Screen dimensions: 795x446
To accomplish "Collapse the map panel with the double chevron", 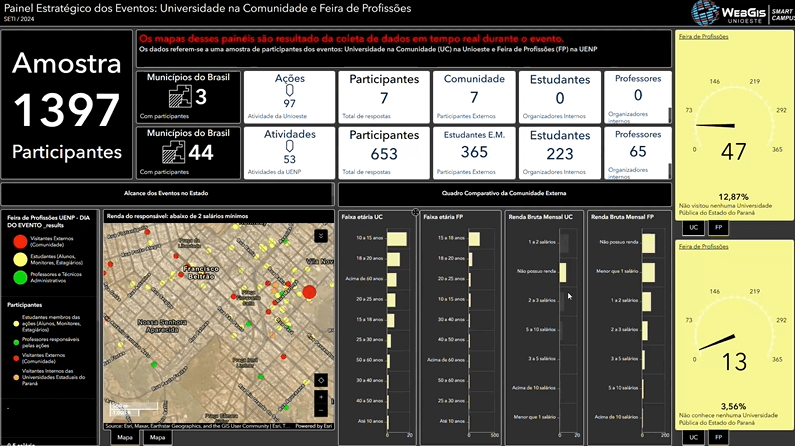I will click(321, 236).
